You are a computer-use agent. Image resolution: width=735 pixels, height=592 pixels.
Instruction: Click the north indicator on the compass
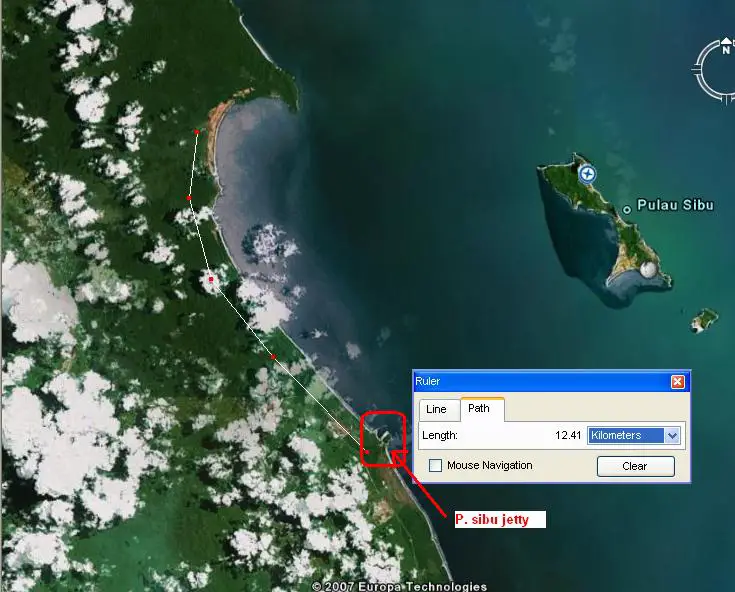[x=726, y=46]
